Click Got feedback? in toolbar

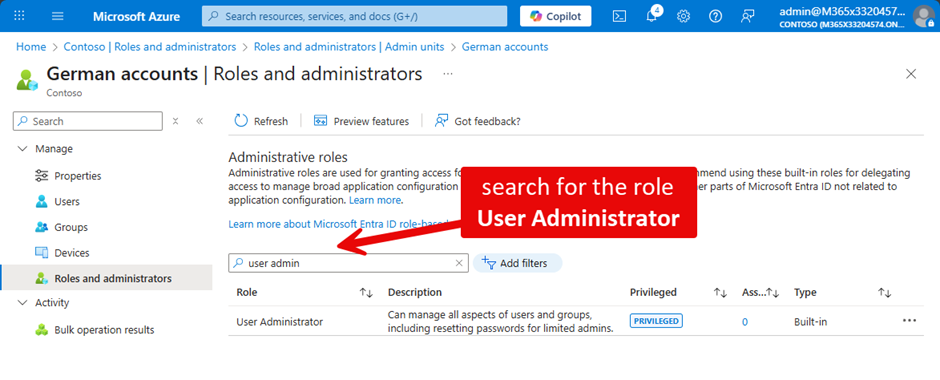pos(478,121)
